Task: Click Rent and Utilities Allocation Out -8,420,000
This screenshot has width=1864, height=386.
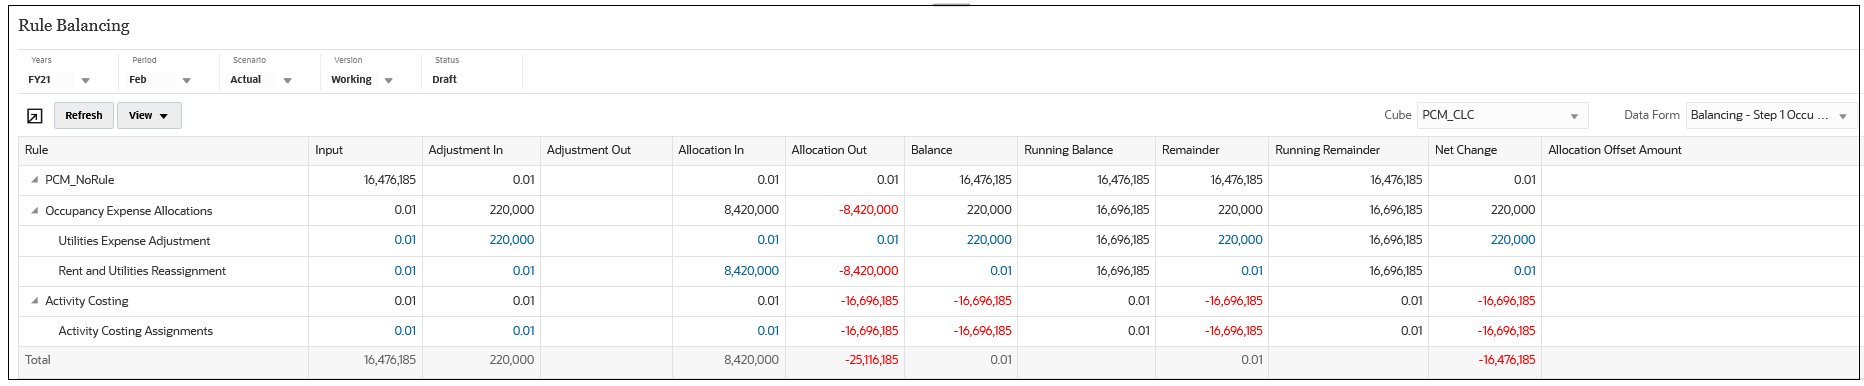Action: 868,271
